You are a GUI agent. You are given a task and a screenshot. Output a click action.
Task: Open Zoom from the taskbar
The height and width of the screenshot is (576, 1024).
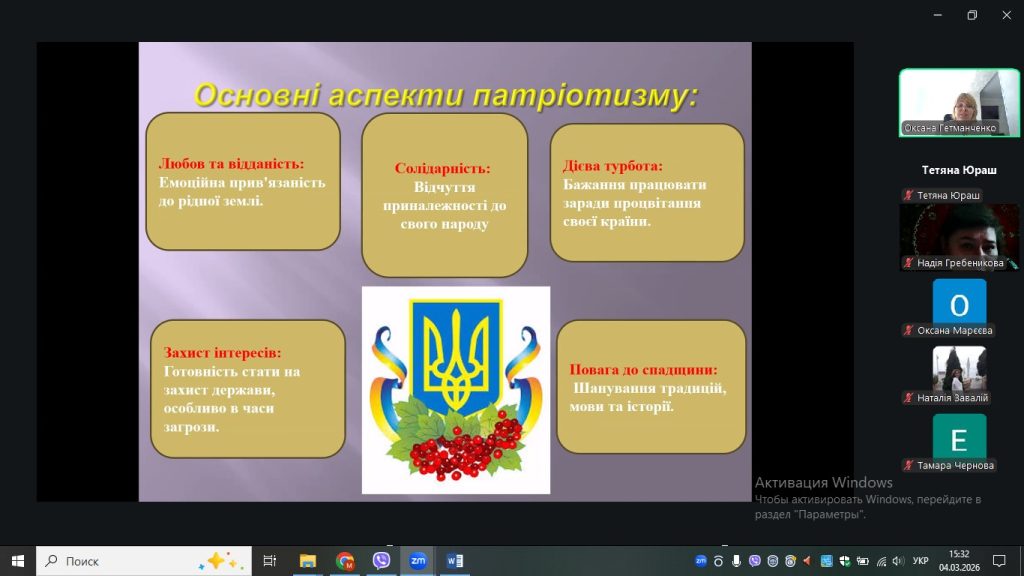(x=418, y=561)
